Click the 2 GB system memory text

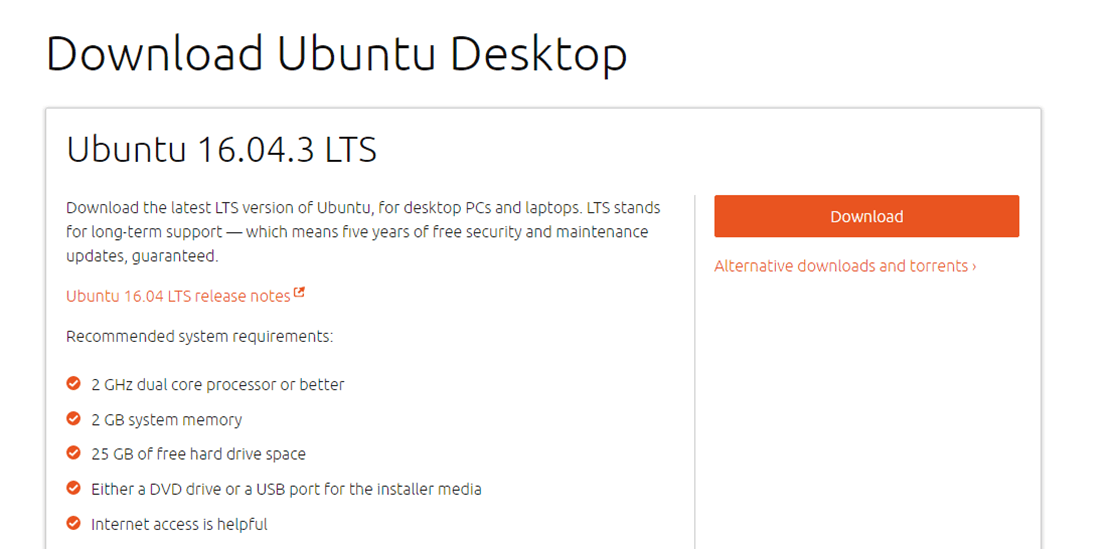pos(166,420)
